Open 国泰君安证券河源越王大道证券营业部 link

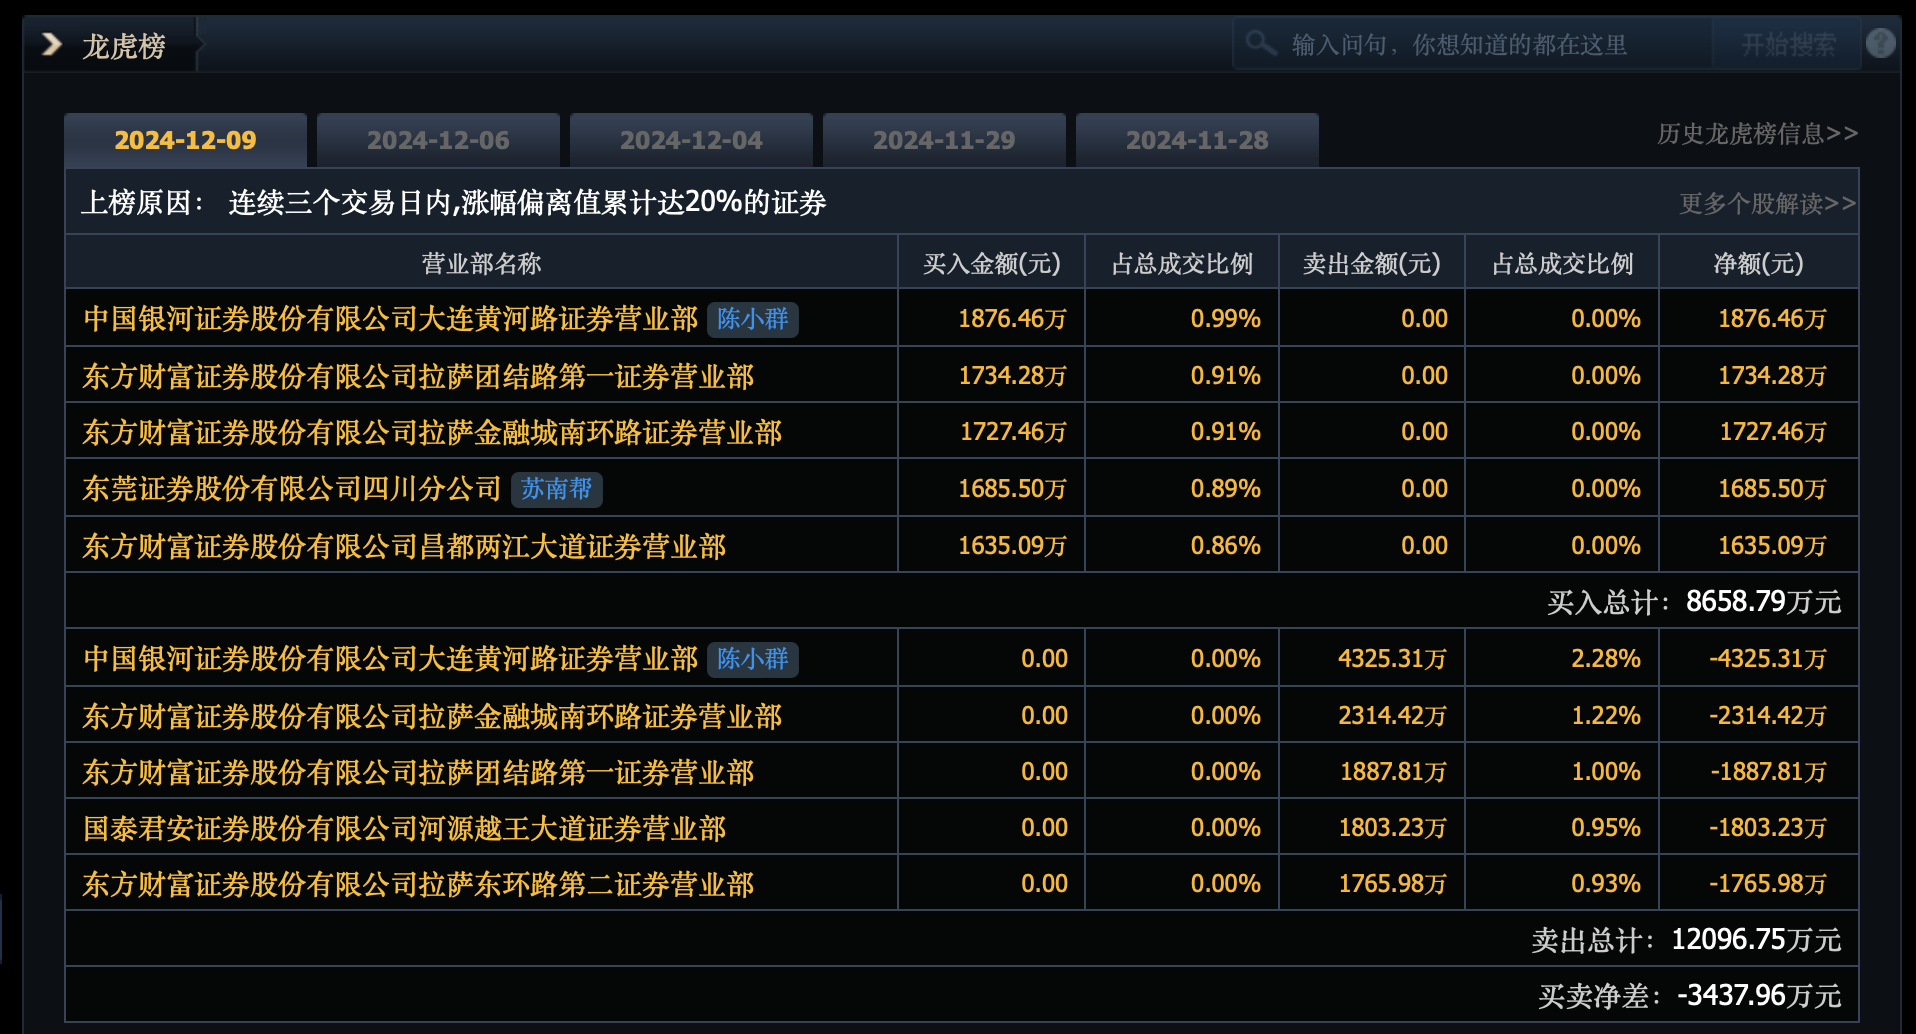pos(405,828)
